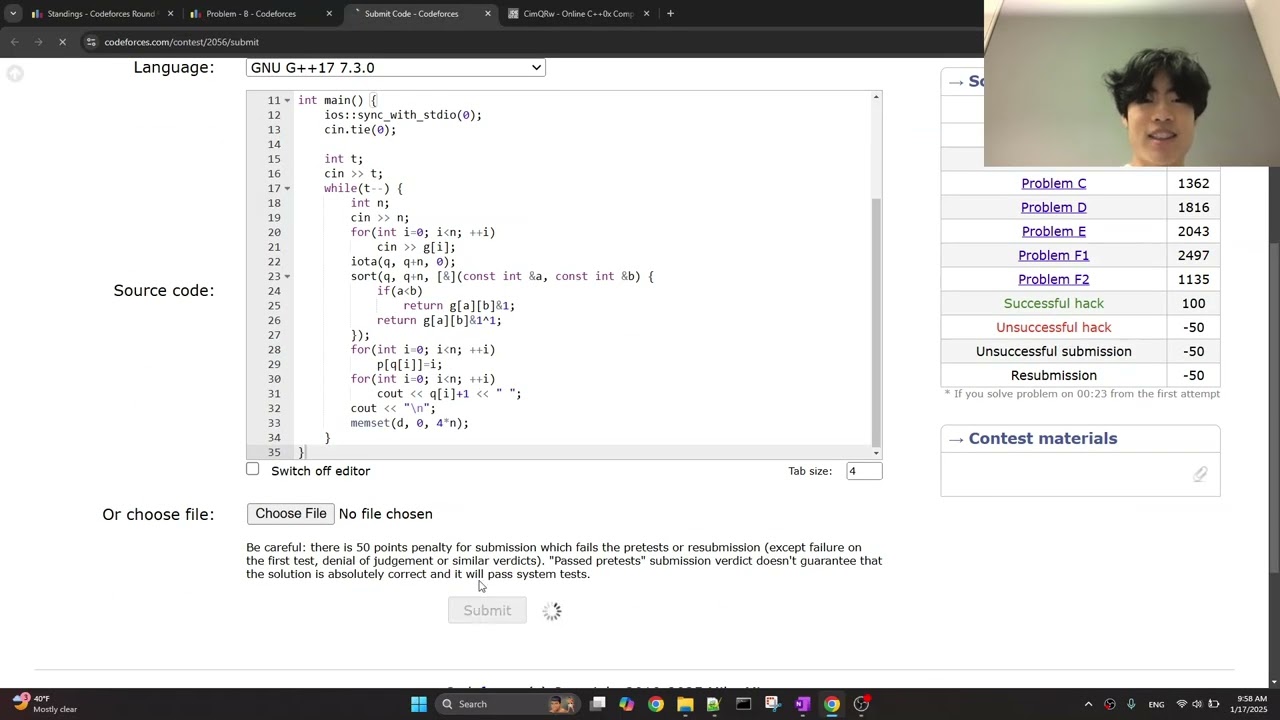1280x720 pixels.
Task: Open the Windows Start menu
Action: tap(419, 704)
